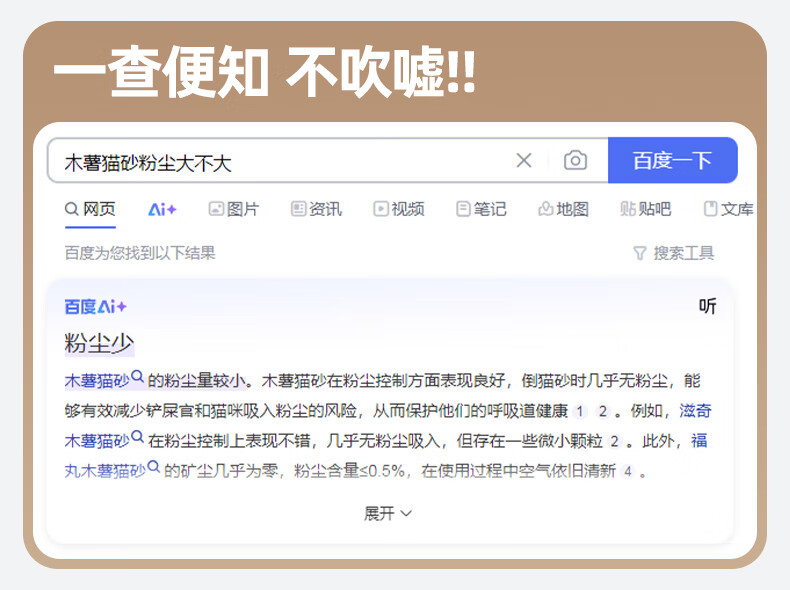790x590 pixels.
Task: Go to the 贴吧 tab
Action: (646, 209)
